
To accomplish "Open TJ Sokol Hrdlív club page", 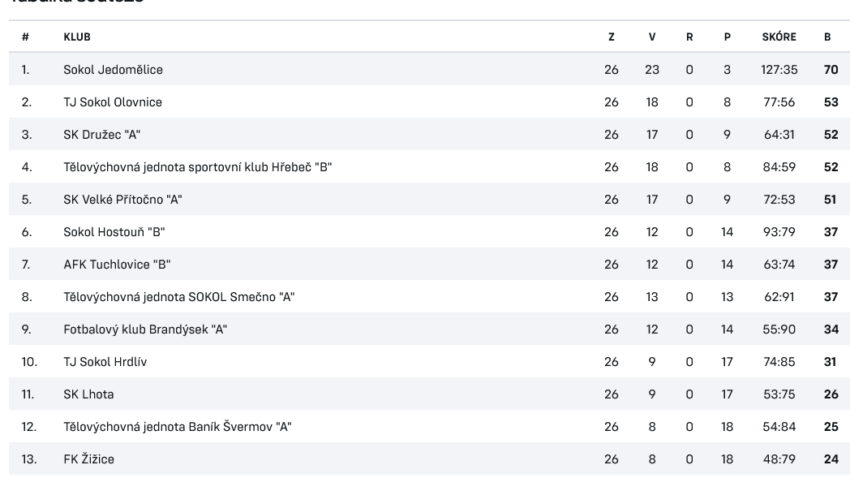I will (105, 362).
